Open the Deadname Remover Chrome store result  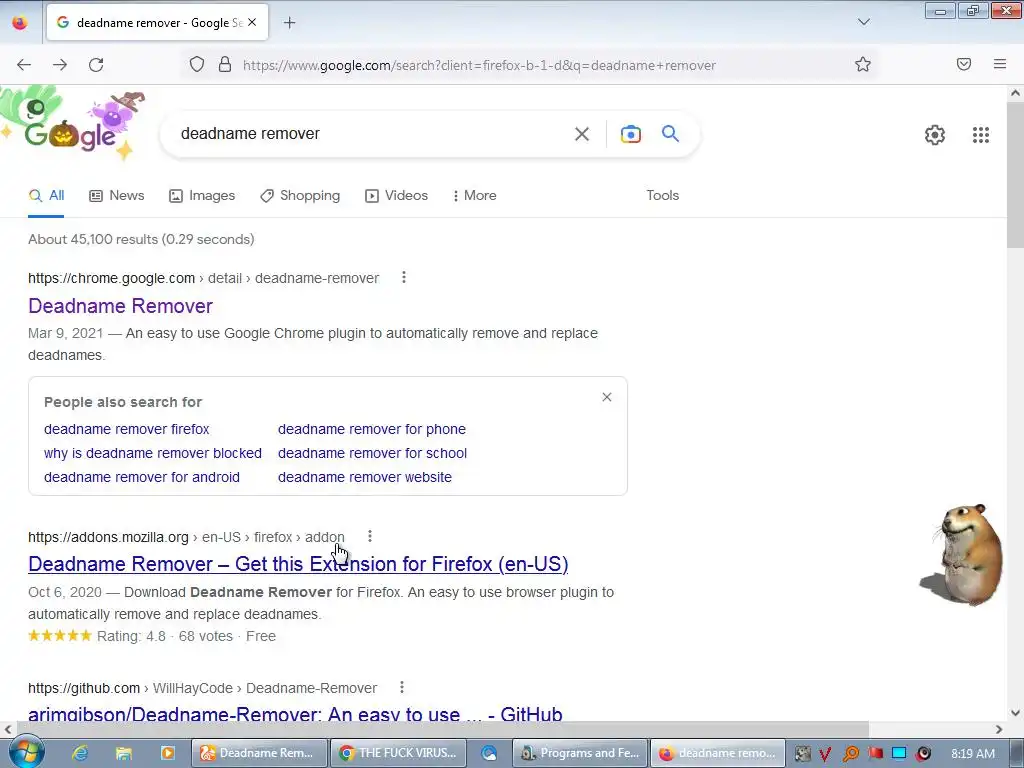click(121, 306)
